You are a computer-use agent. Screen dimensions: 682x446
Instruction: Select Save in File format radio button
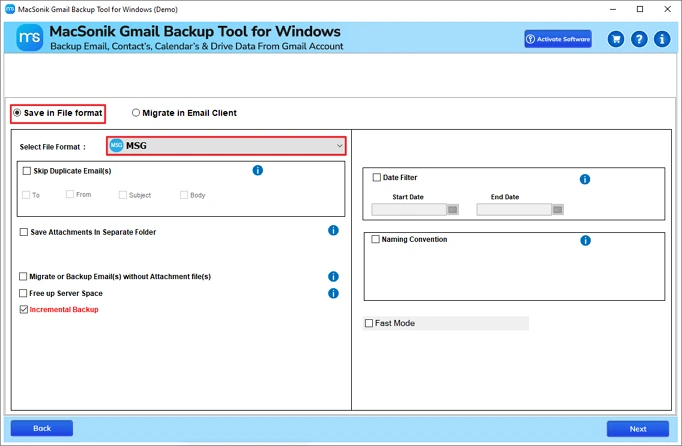[x=17, y=113]
